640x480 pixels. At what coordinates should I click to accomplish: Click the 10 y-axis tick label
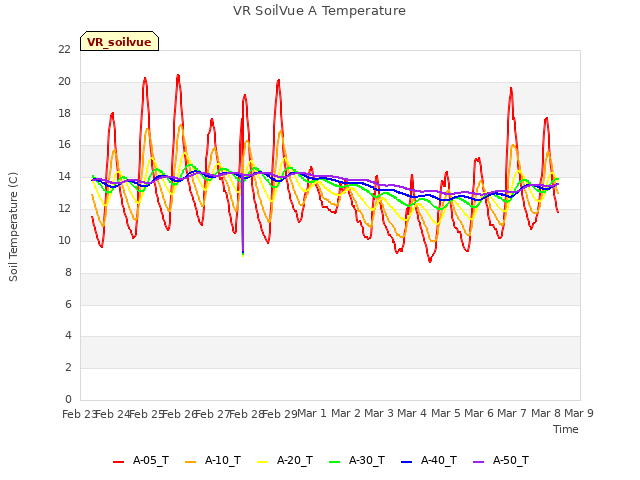click(64, 240)
